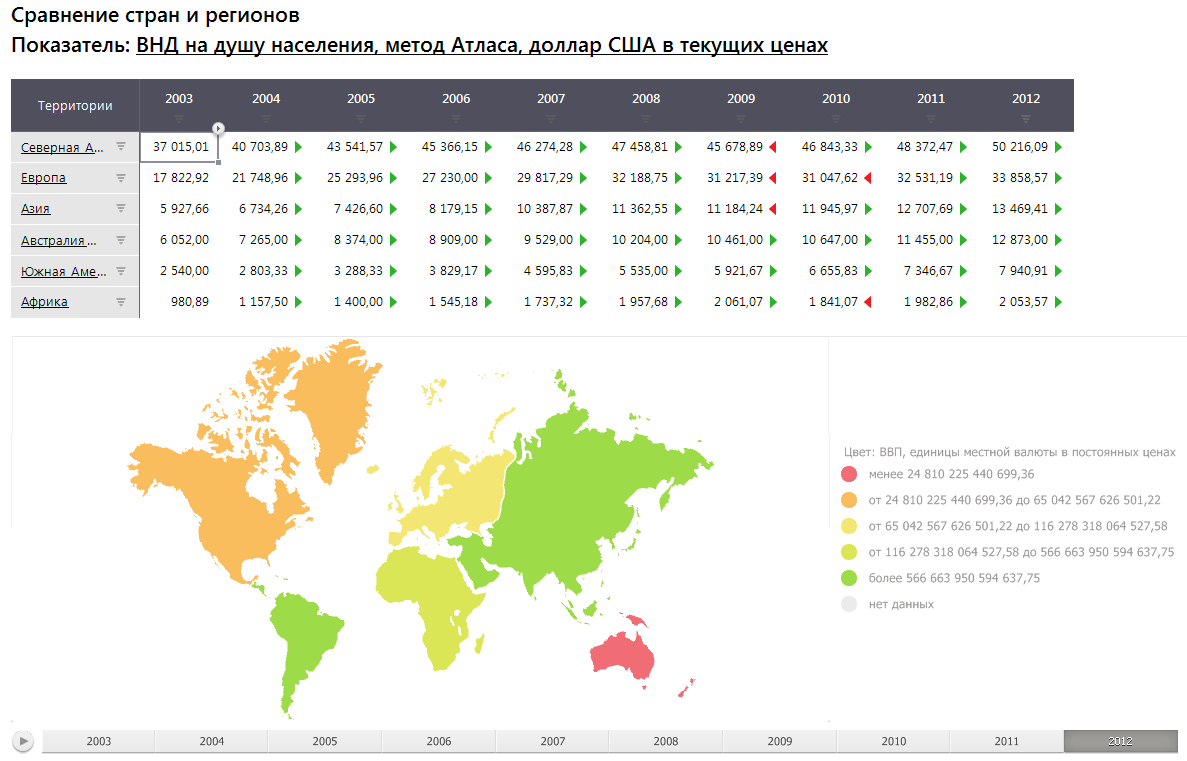Click the sort icon under 2012 column
Screen dimensions: 1187x761
[x=1026, y=119]
